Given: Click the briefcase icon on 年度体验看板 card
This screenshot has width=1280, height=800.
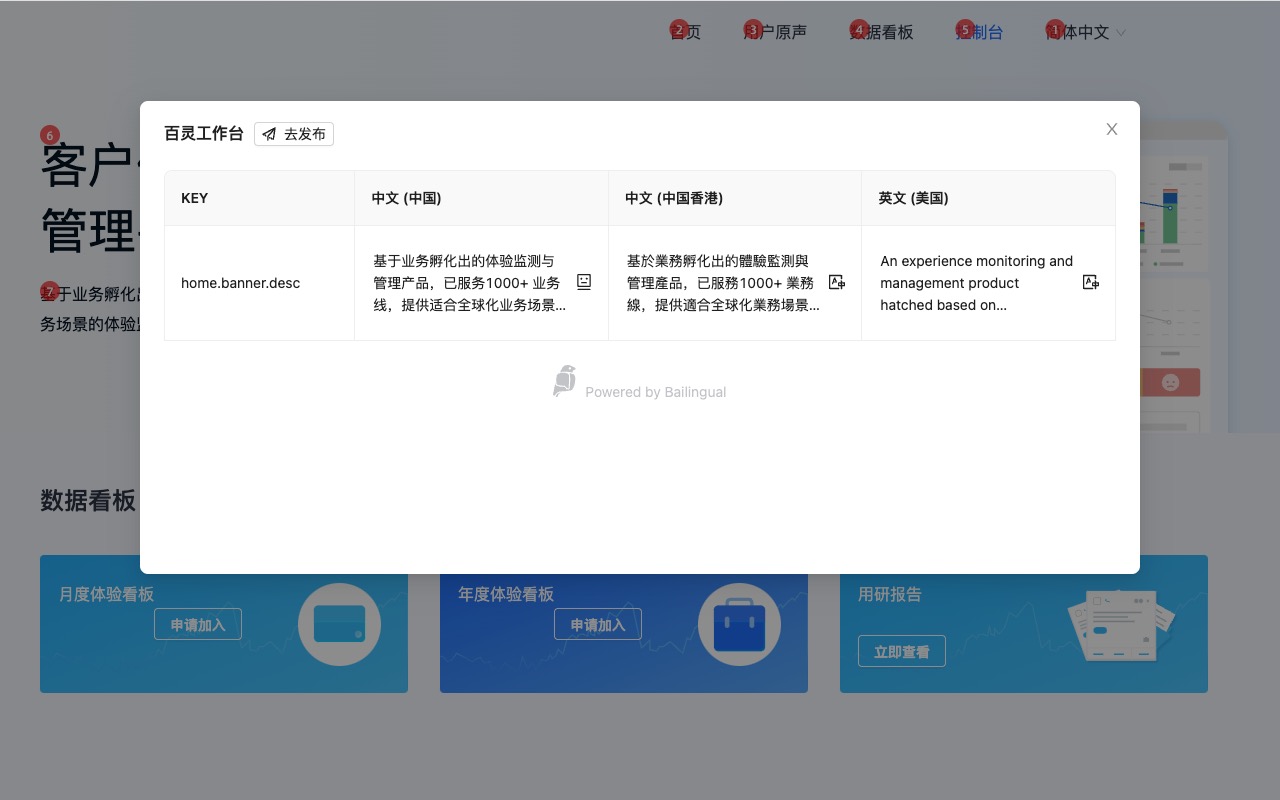Looking at the screenshot, I should [x=739, y=624].
